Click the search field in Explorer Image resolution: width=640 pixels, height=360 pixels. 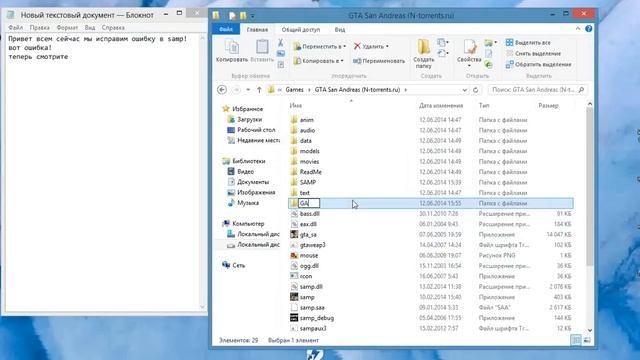coord(537,89)
